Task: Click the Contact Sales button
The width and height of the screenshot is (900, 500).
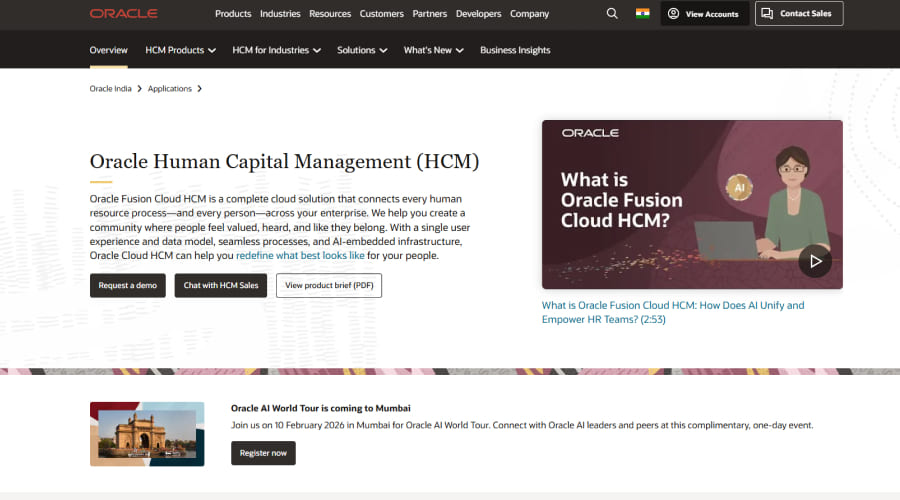Action: (798, 14)
